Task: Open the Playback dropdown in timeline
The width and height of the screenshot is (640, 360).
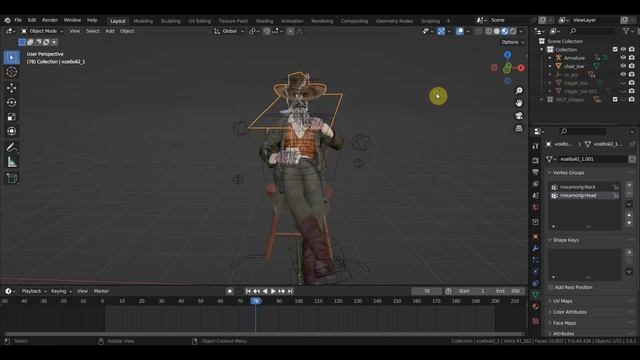Action: click(33, 291)
